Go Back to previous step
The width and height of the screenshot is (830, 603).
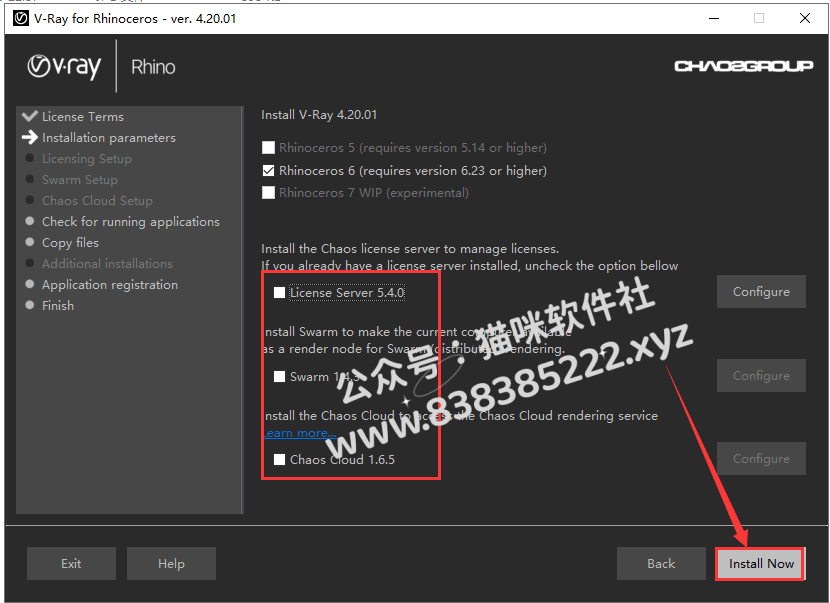point(661,563)
